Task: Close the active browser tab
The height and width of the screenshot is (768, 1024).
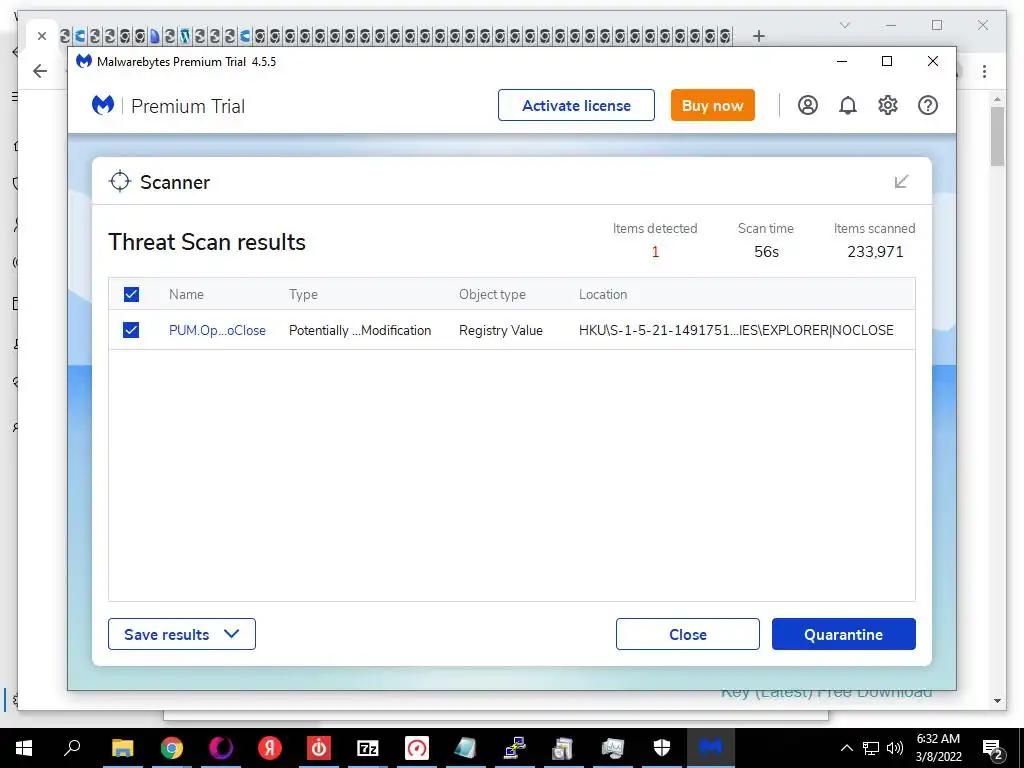Action: (x=42, y=36)
